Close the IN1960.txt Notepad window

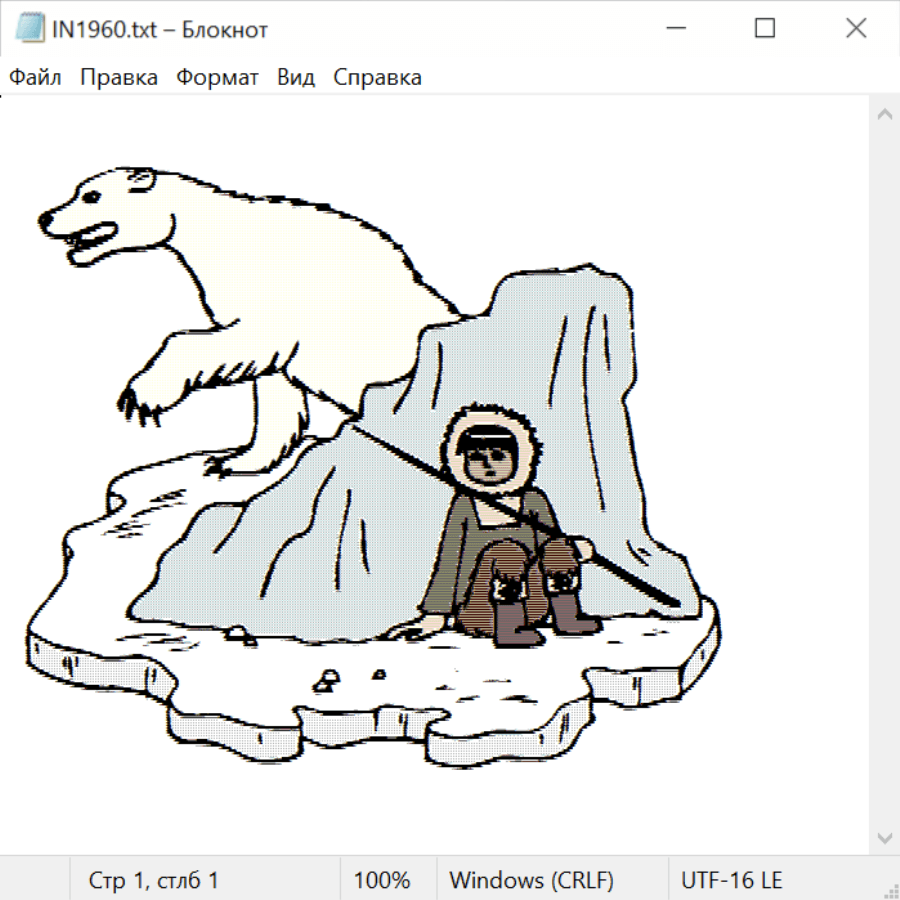855,29
